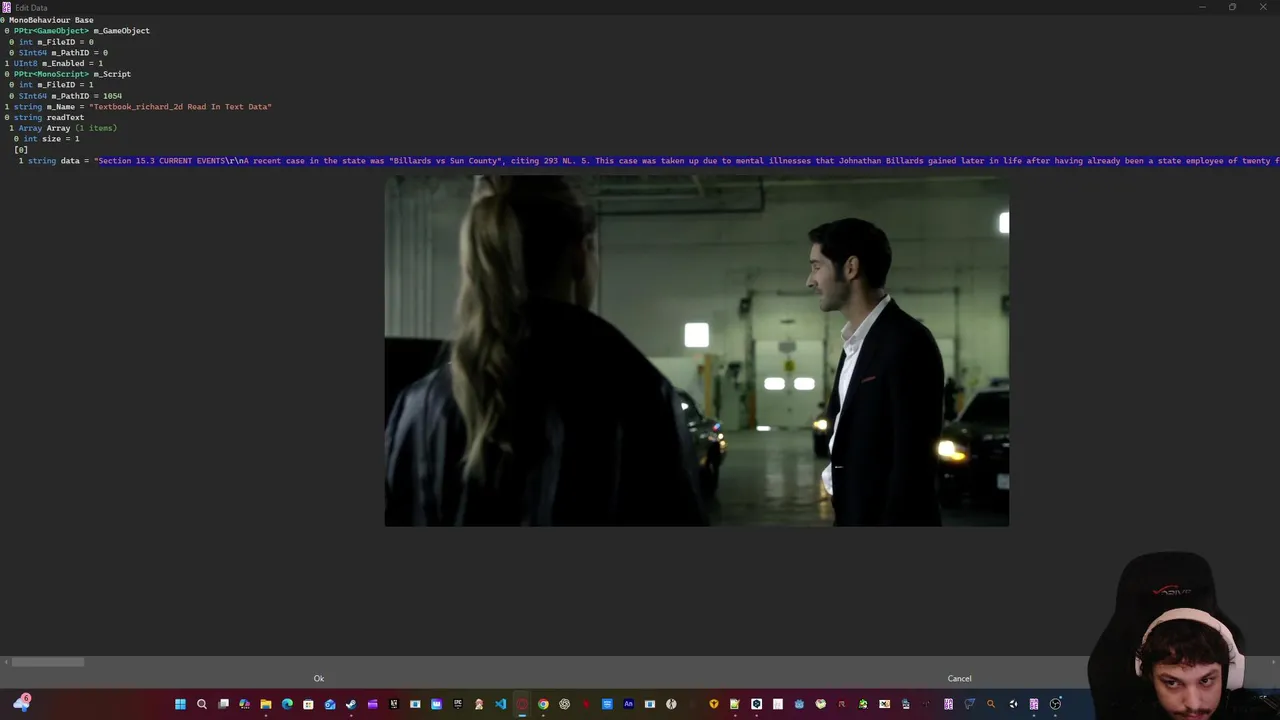Select the string data Section 15.3 row
This screenshot has height=720, width=1280.
click(x=649, y=161)
